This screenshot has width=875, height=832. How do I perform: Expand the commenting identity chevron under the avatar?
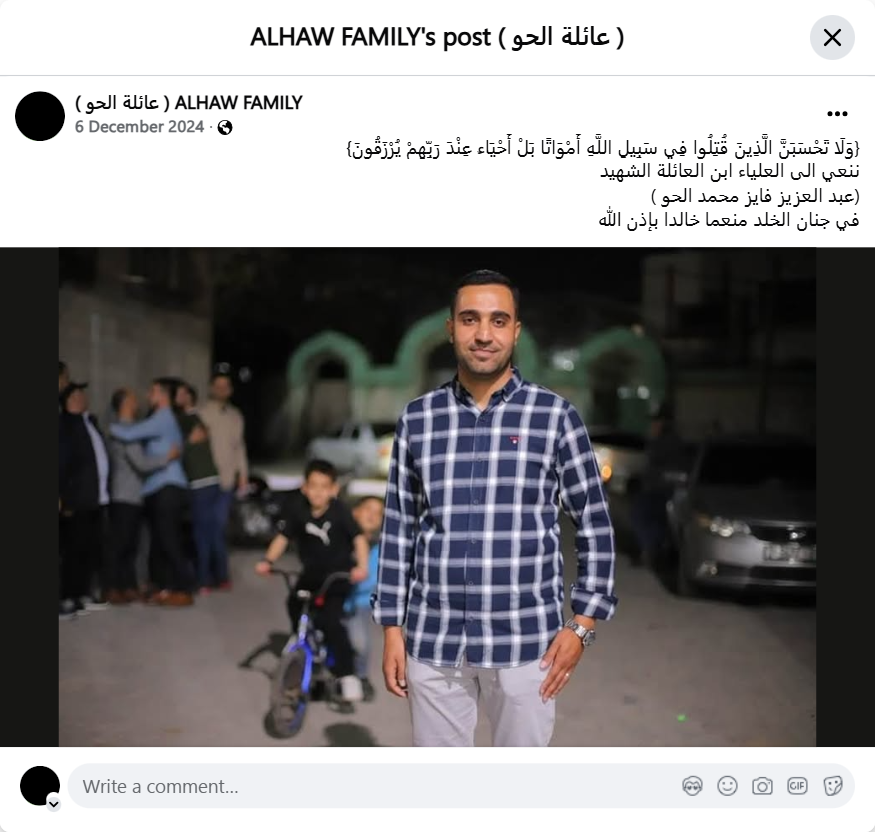[x=54, y=804]
